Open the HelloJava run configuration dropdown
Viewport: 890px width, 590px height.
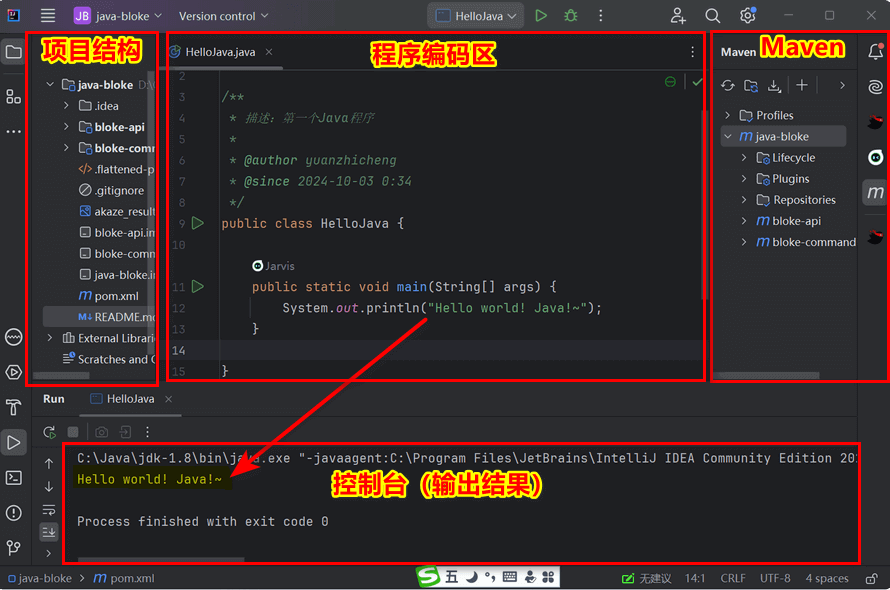coord(476,16)
